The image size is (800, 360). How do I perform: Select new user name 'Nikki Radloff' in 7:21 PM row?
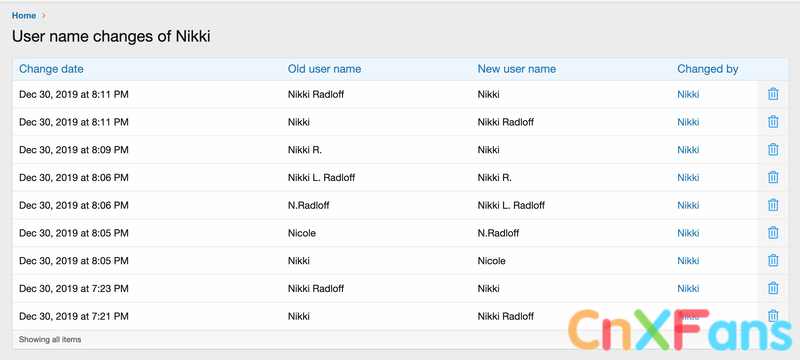pyautogui.click(x=506, y=316)
